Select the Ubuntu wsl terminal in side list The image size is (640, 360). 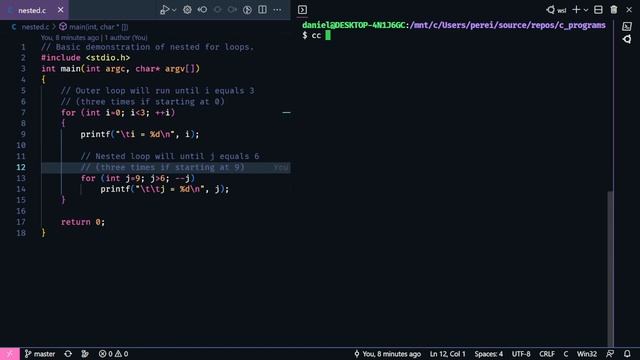(x=627, y=40)
